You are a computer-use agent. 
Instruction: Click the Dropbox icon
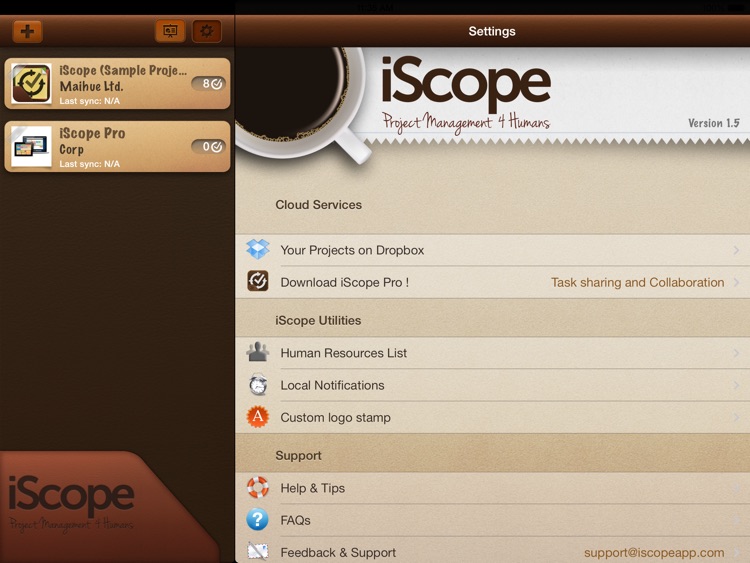258,250
